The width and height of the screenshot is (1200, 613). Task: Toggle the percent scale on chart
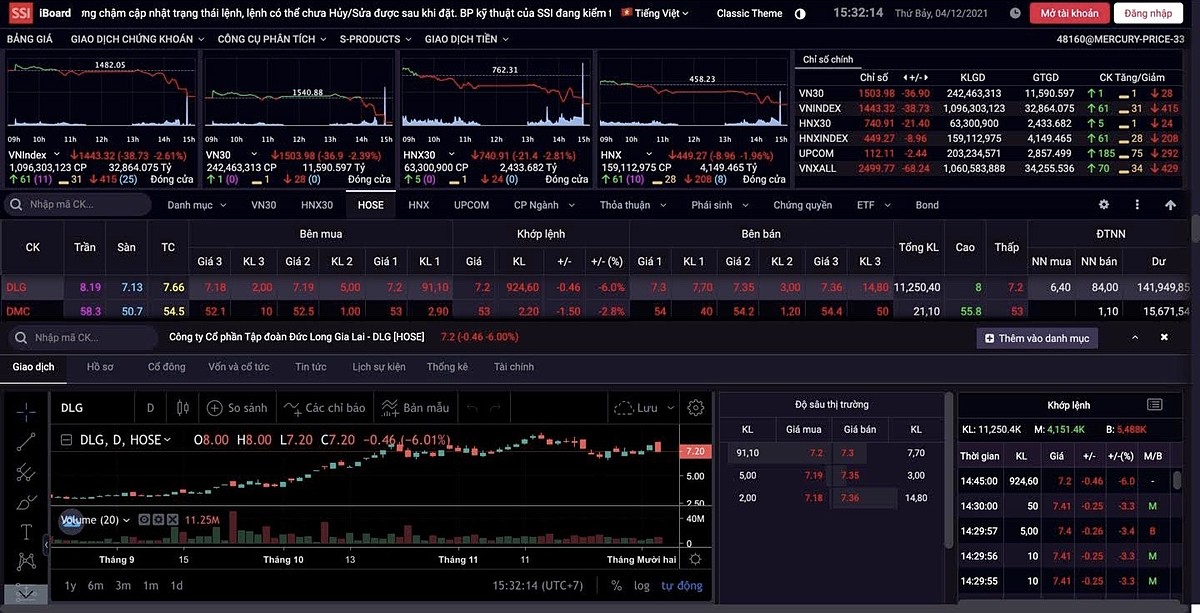tap(616, 586)
